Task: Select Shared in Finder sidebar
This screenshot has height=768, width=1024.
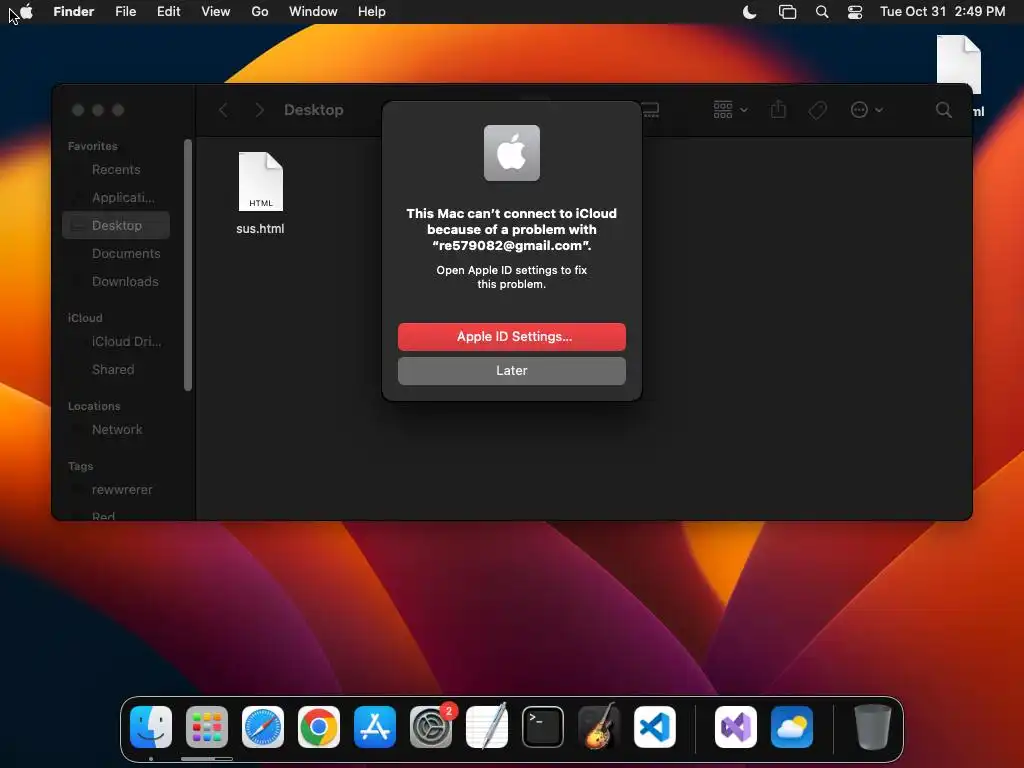Action: (x=116, y=370)
